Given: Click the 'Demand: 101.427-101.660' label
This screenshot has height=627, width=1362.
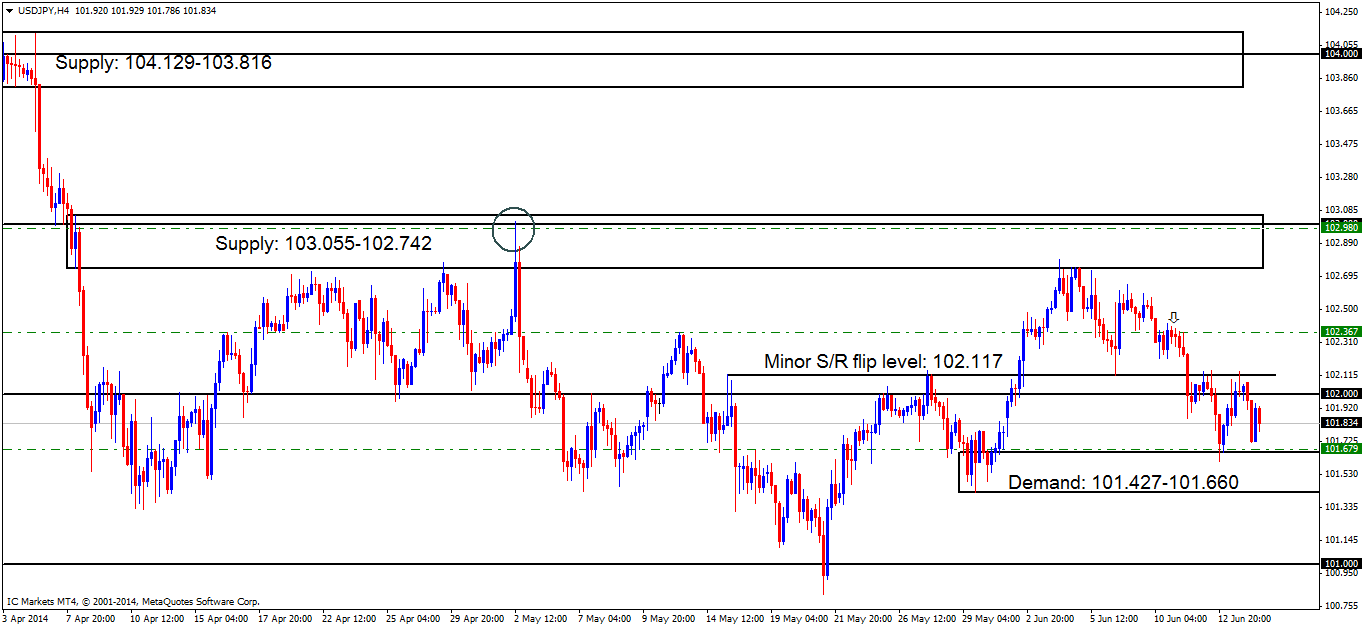Looking at the screenshot, I should click(1123, 483).
